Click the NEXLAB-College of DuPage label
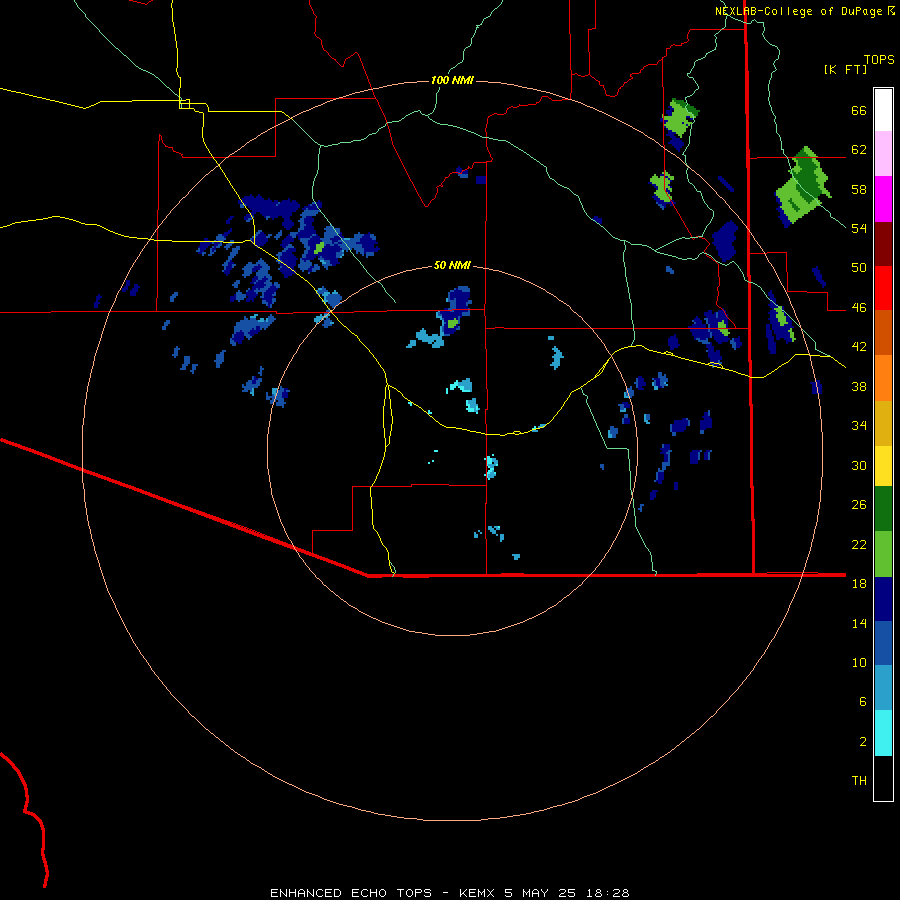900x900 pixels. click(x=799, y=11)
